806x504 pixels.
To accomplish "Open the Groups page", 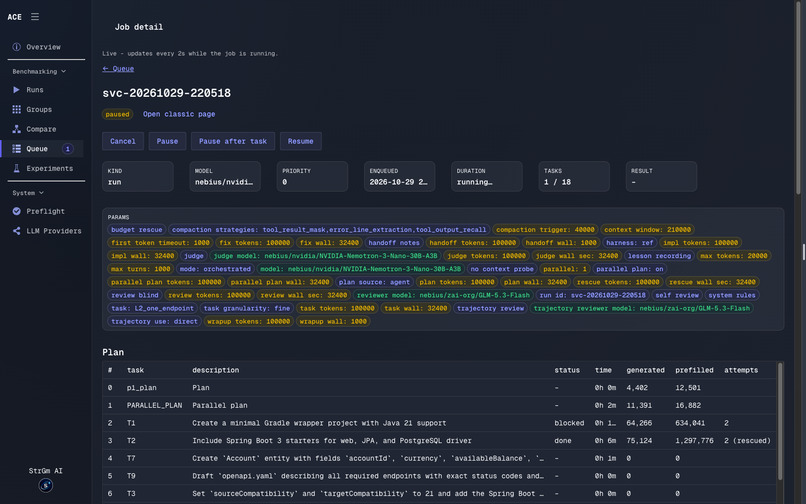I will click(x=39, y=109).
